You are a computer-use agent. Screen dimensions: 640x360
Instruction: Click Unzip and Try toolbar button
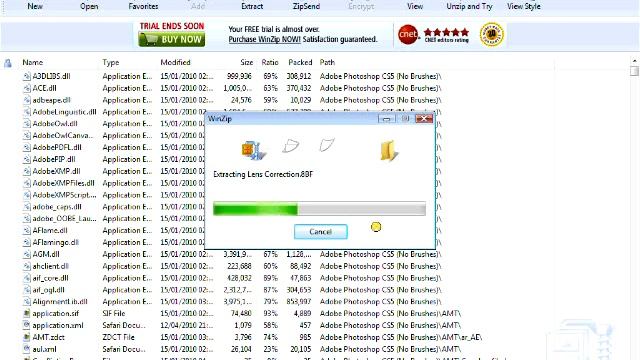point(469,6)
